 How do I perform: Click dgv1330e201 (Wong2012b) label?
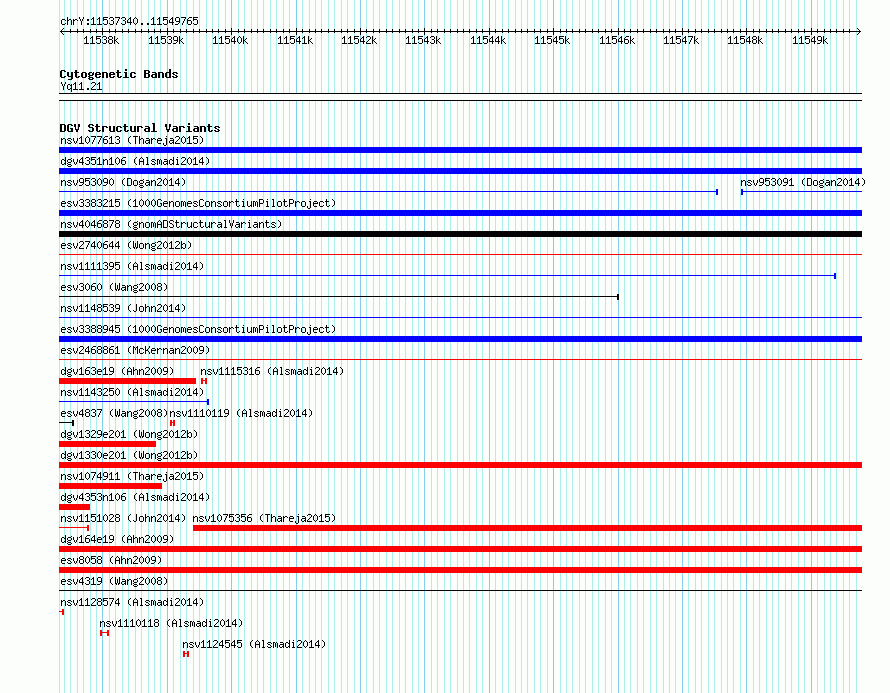(129, 455)
